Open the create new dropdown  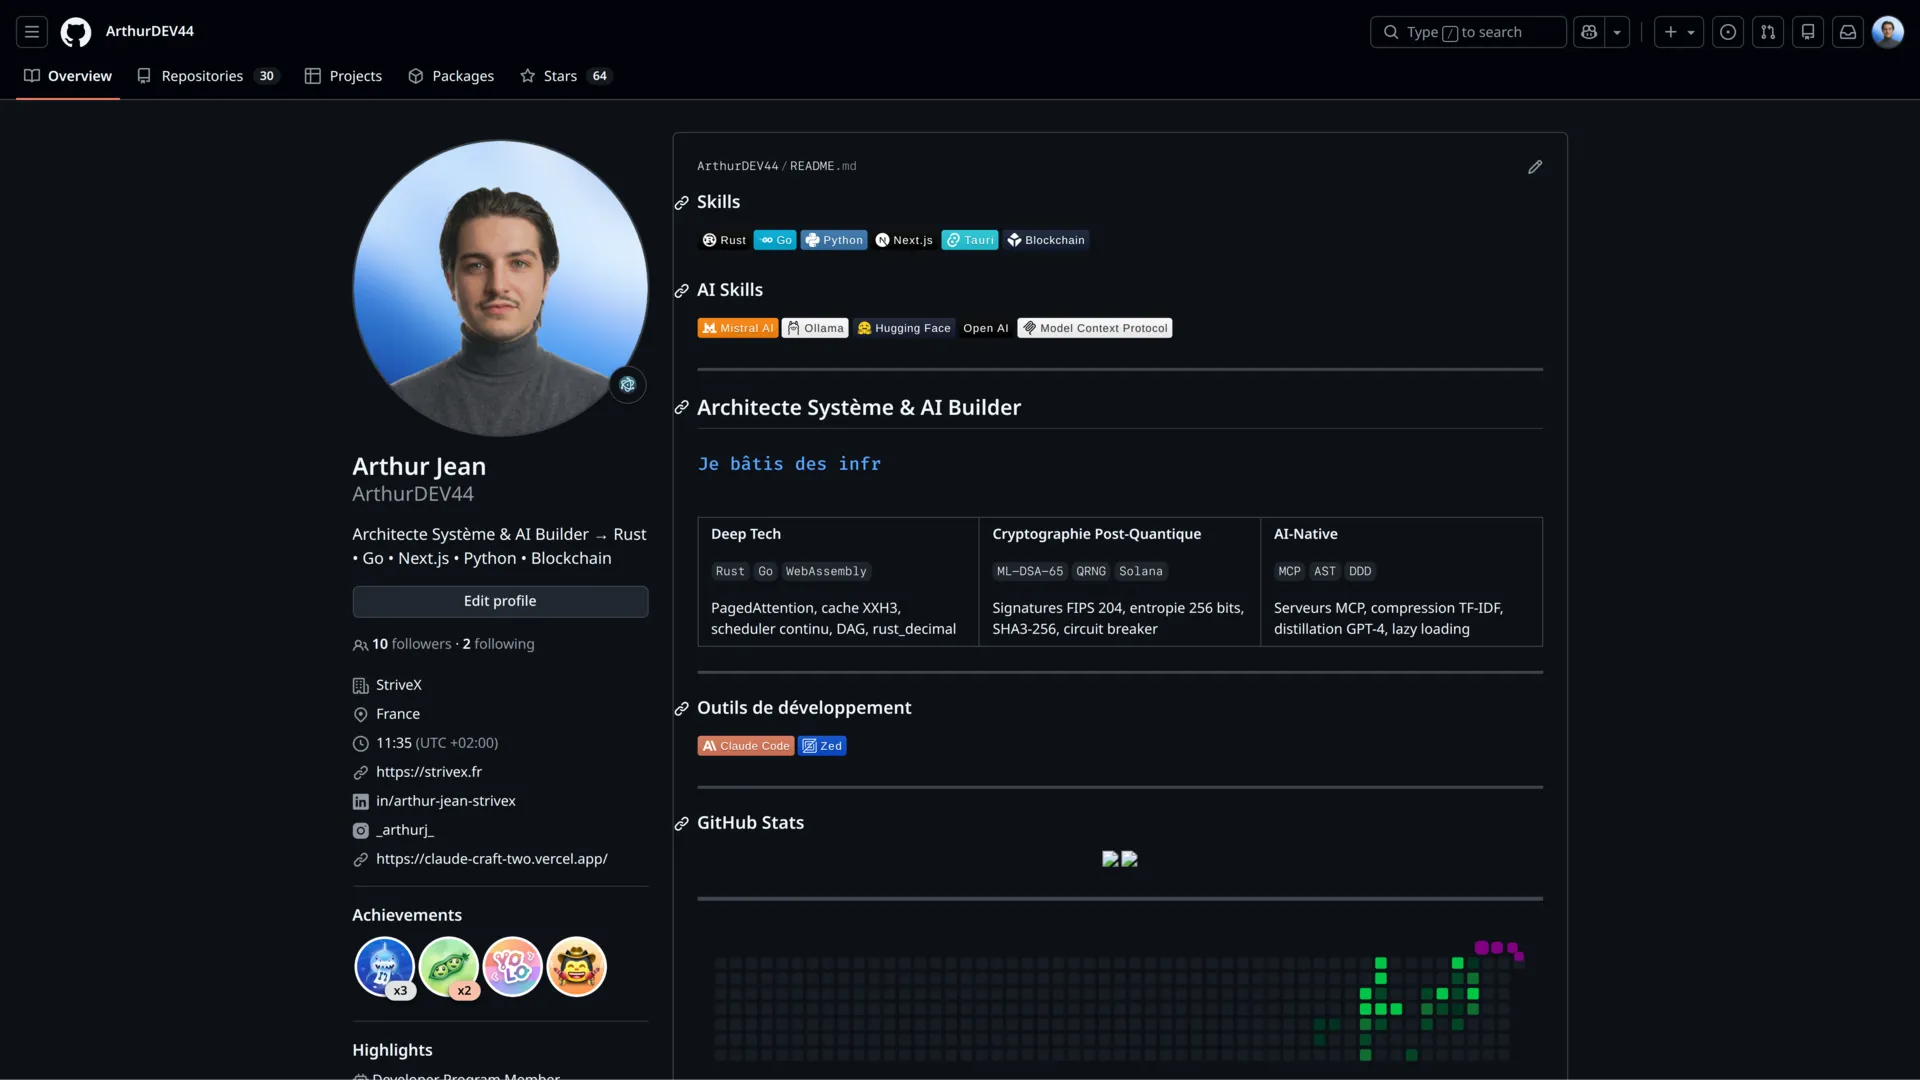[1678, 32]
